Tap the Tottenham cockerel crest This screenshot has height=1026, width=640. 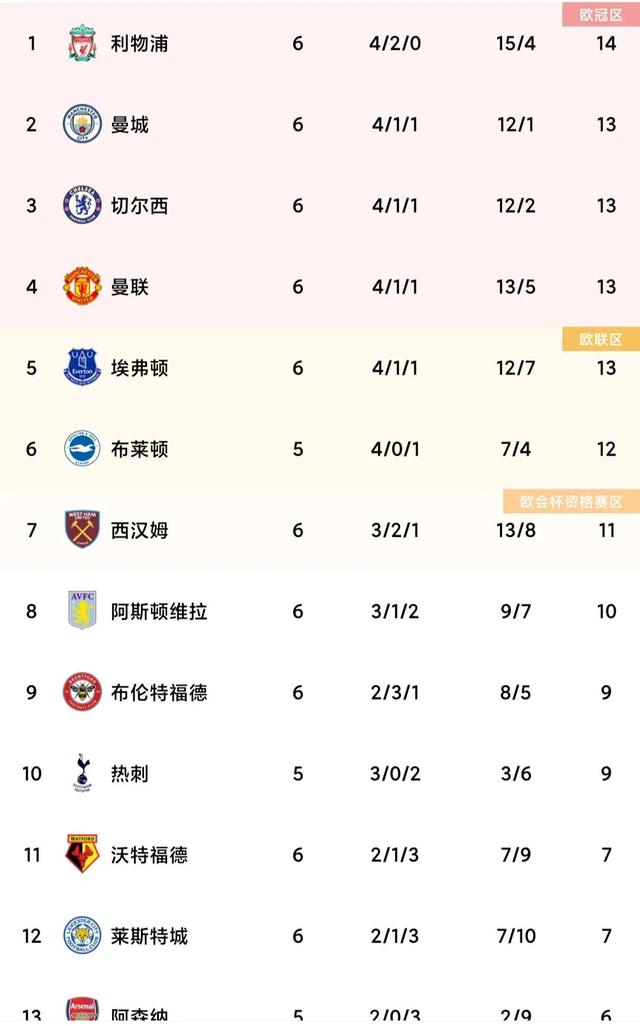[82, 772]
